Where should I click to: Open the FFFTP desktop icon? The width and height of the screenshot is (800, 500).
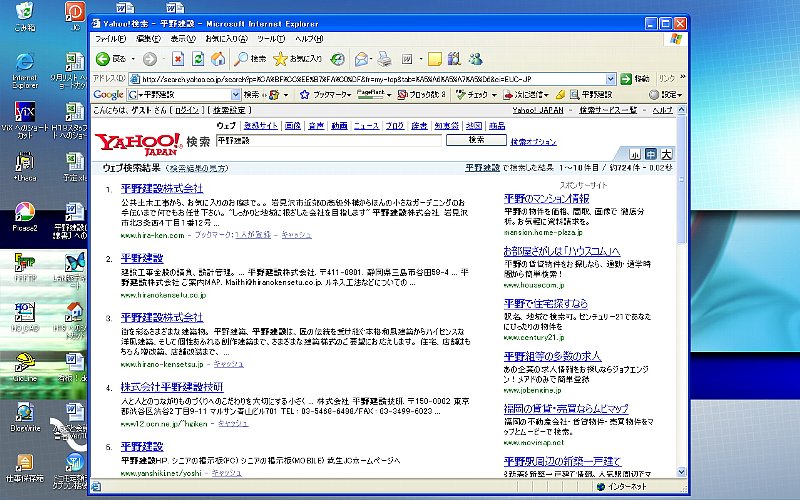(x=24, y=267)
